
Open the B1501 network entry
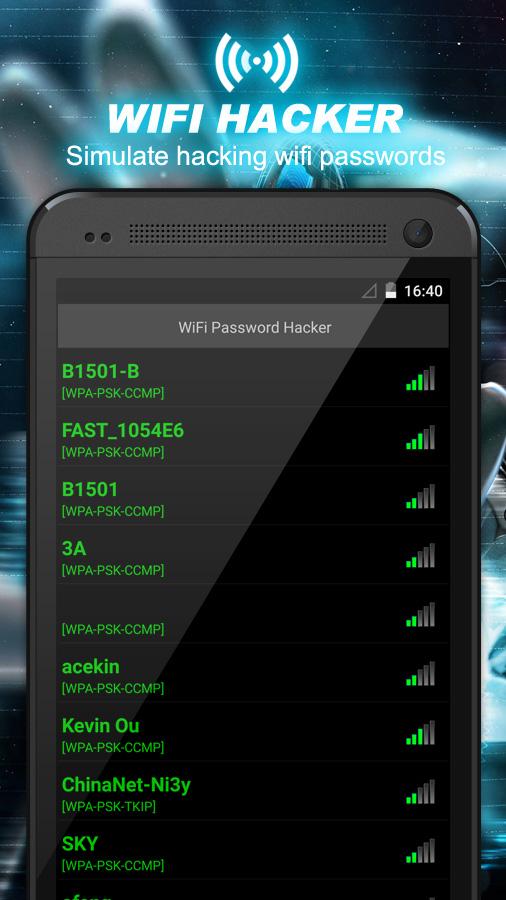[x=252, y=496]
